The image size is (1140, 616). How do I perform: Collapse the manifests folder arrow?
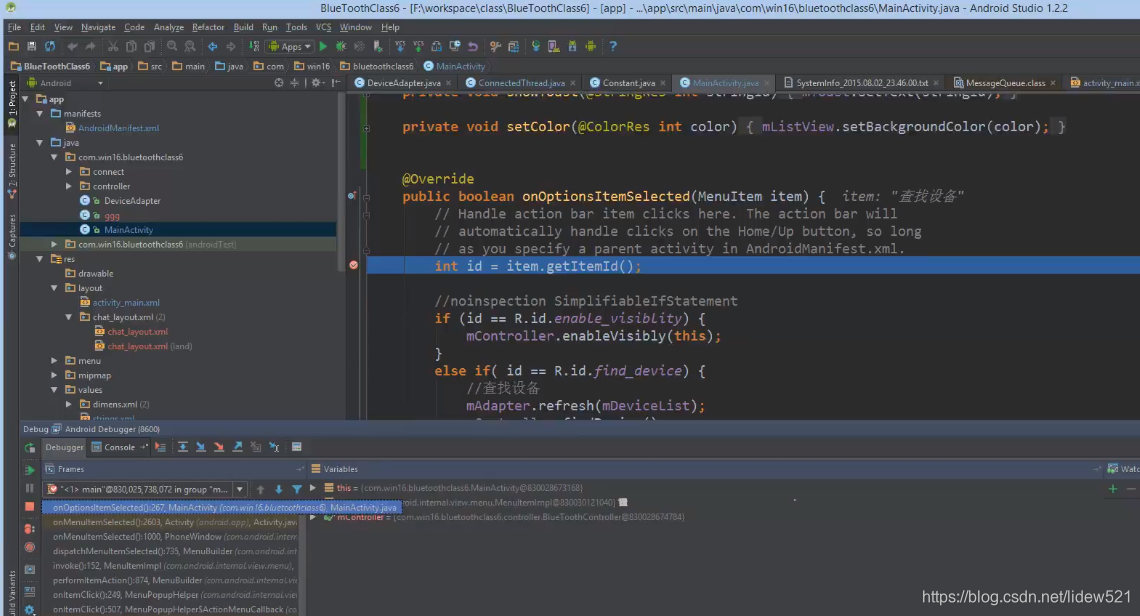(40, 113)
